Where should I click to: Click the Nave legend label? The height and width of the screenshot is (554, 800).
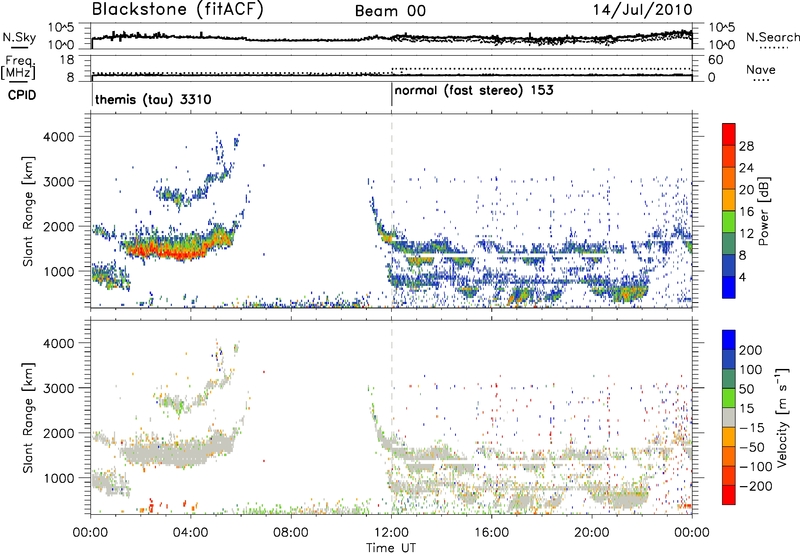(x=761, y=69)
